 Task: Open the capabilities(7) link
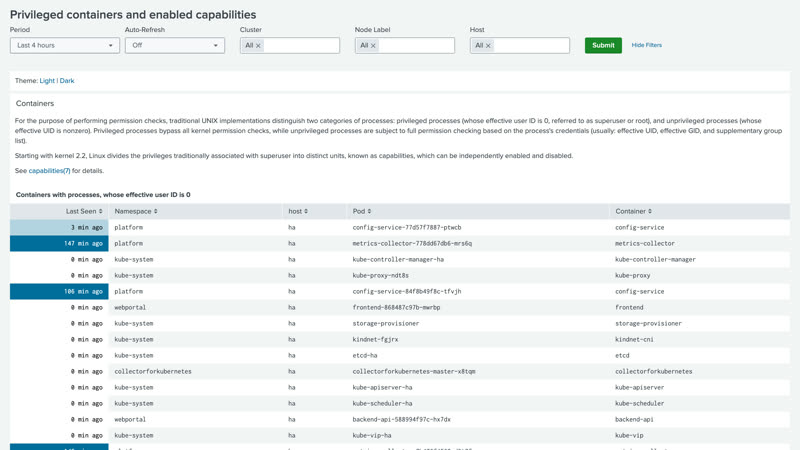click(49, 171)
